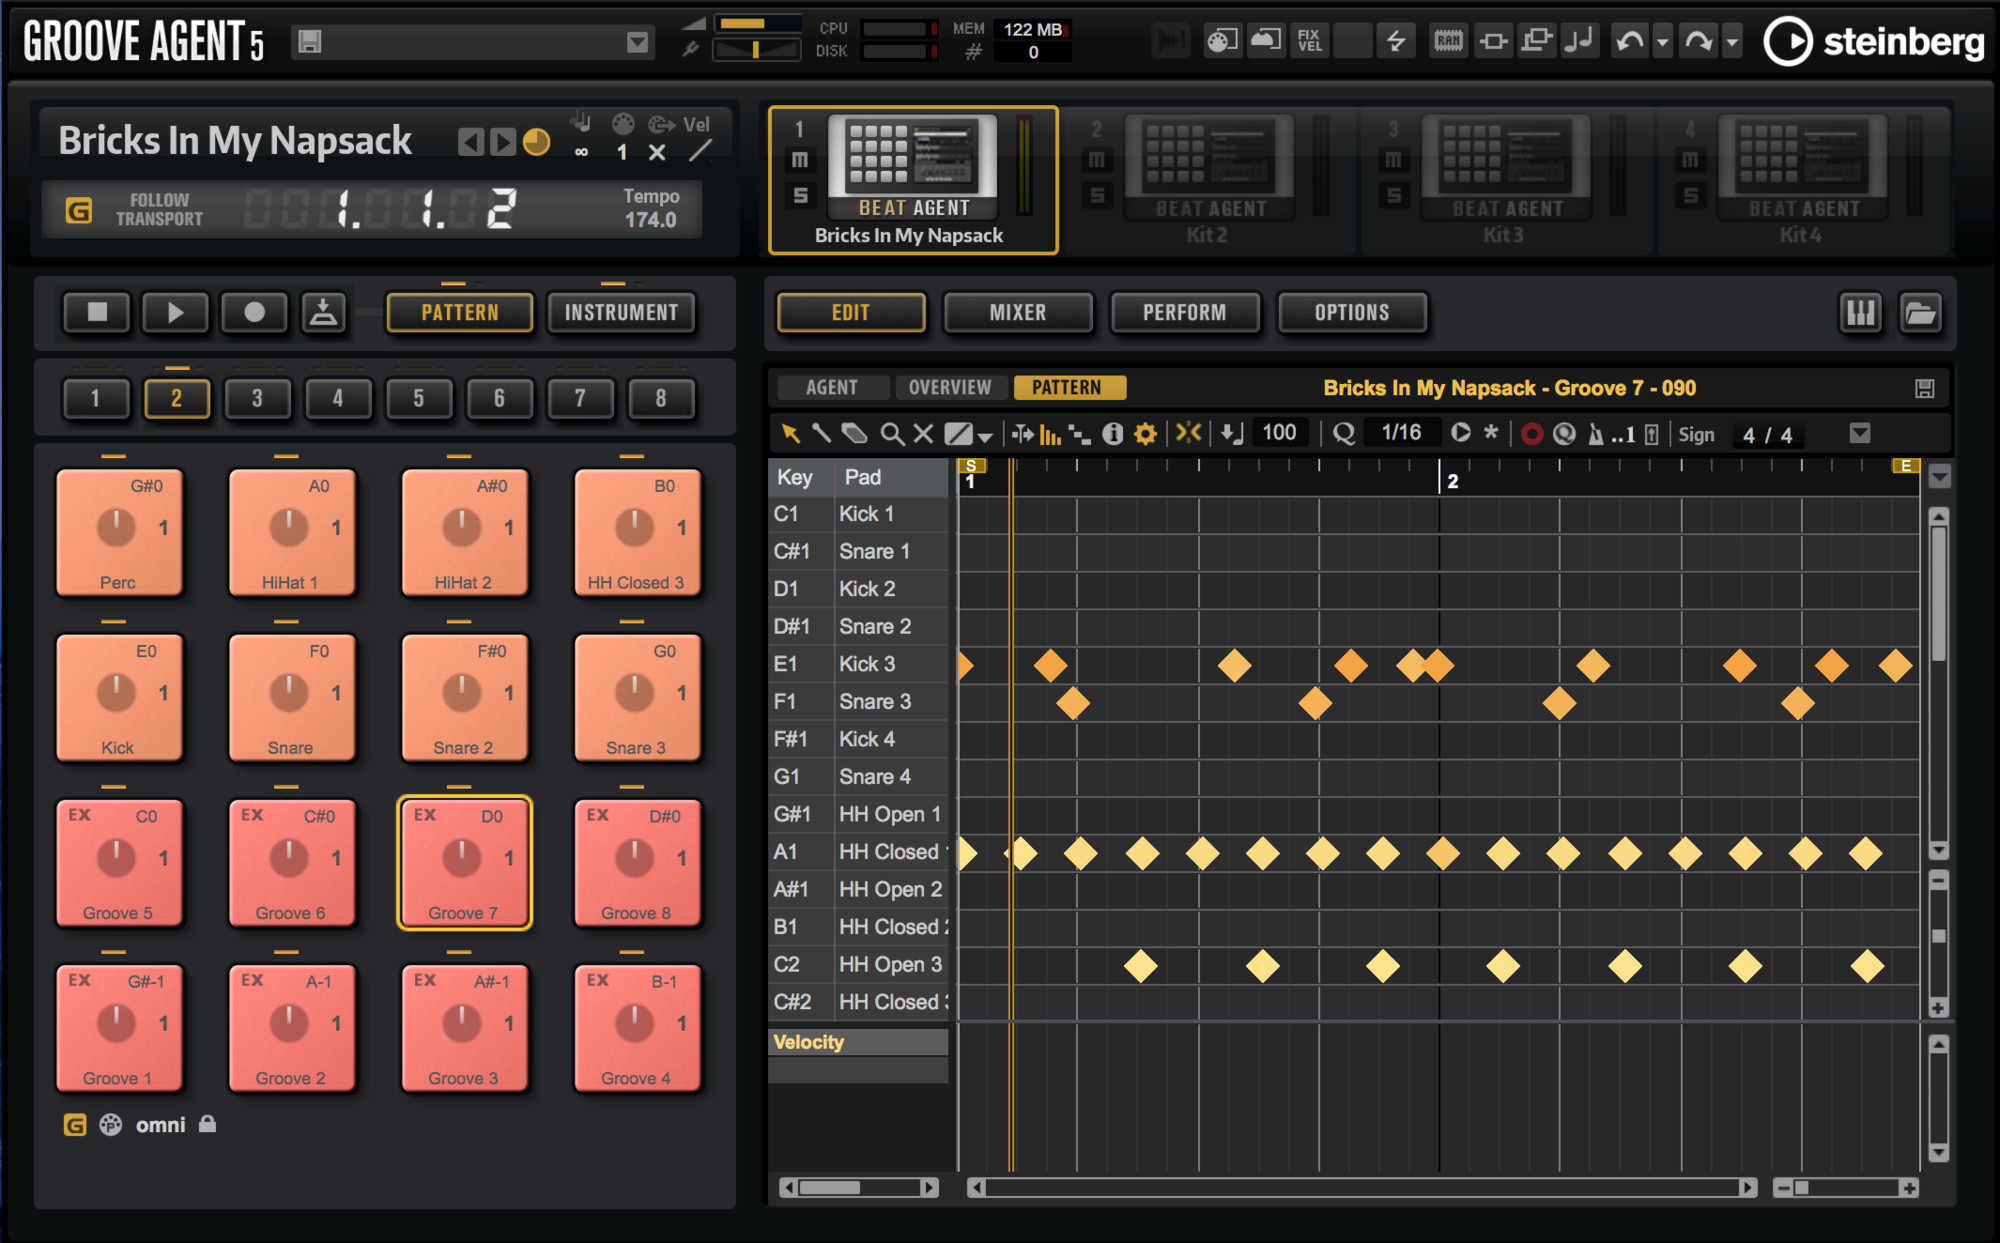Toggle the pad section G global button
This screenshot has height=1243, width=2000.
point(75,1125)
